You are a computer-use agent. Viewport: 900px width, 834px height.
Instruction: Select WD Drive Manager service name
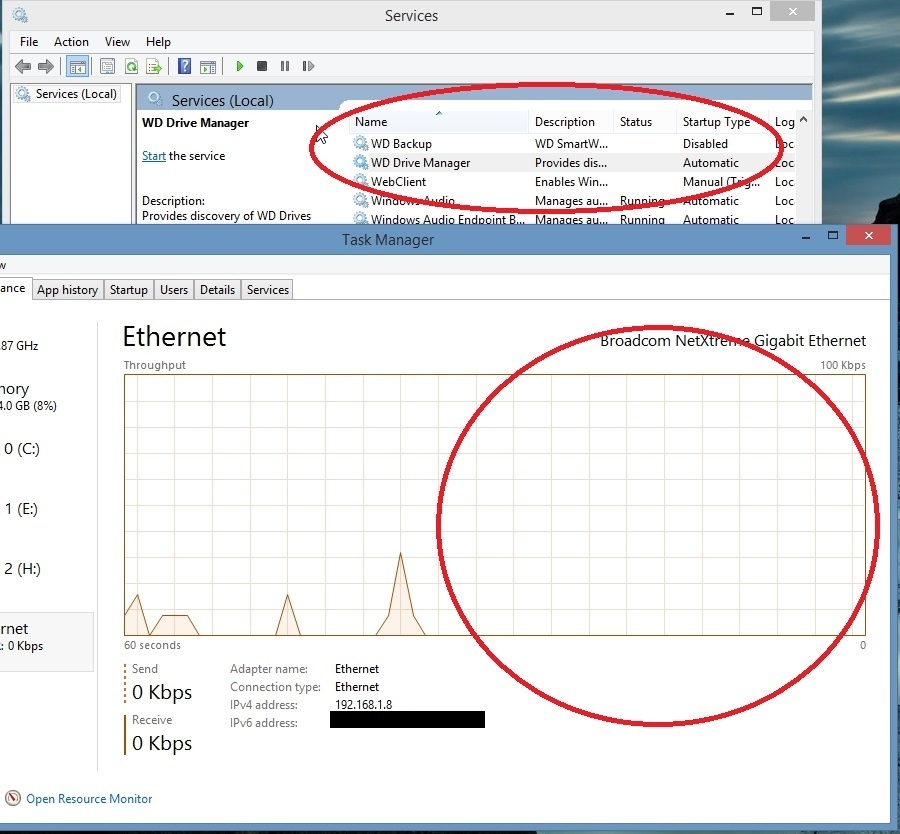(420, 163)
